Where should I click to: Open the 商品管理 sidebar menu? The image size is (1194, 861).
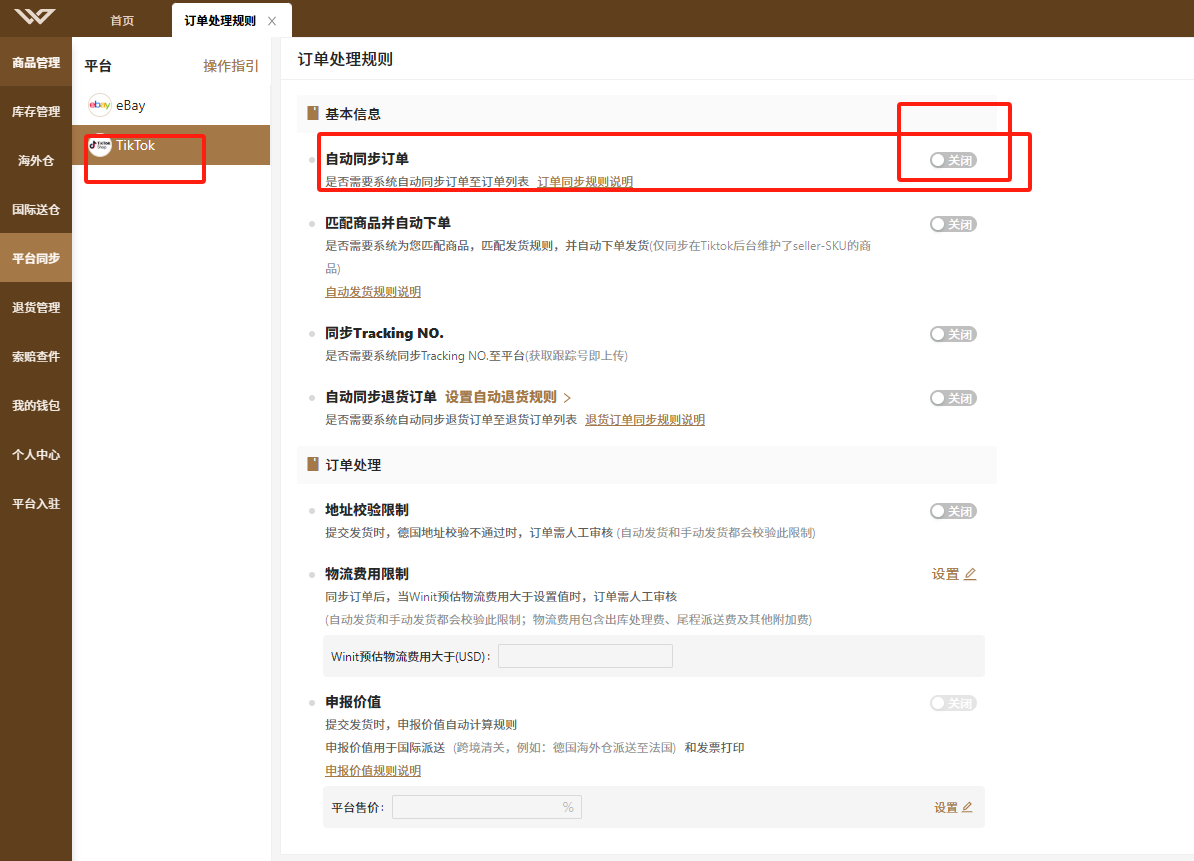[x=36, y=62]
